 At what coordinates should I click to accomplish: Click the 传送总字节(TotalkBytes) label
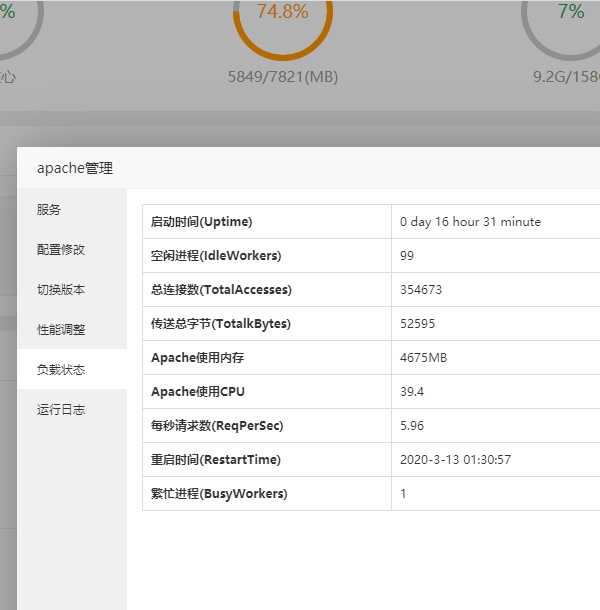coord(221,324)
